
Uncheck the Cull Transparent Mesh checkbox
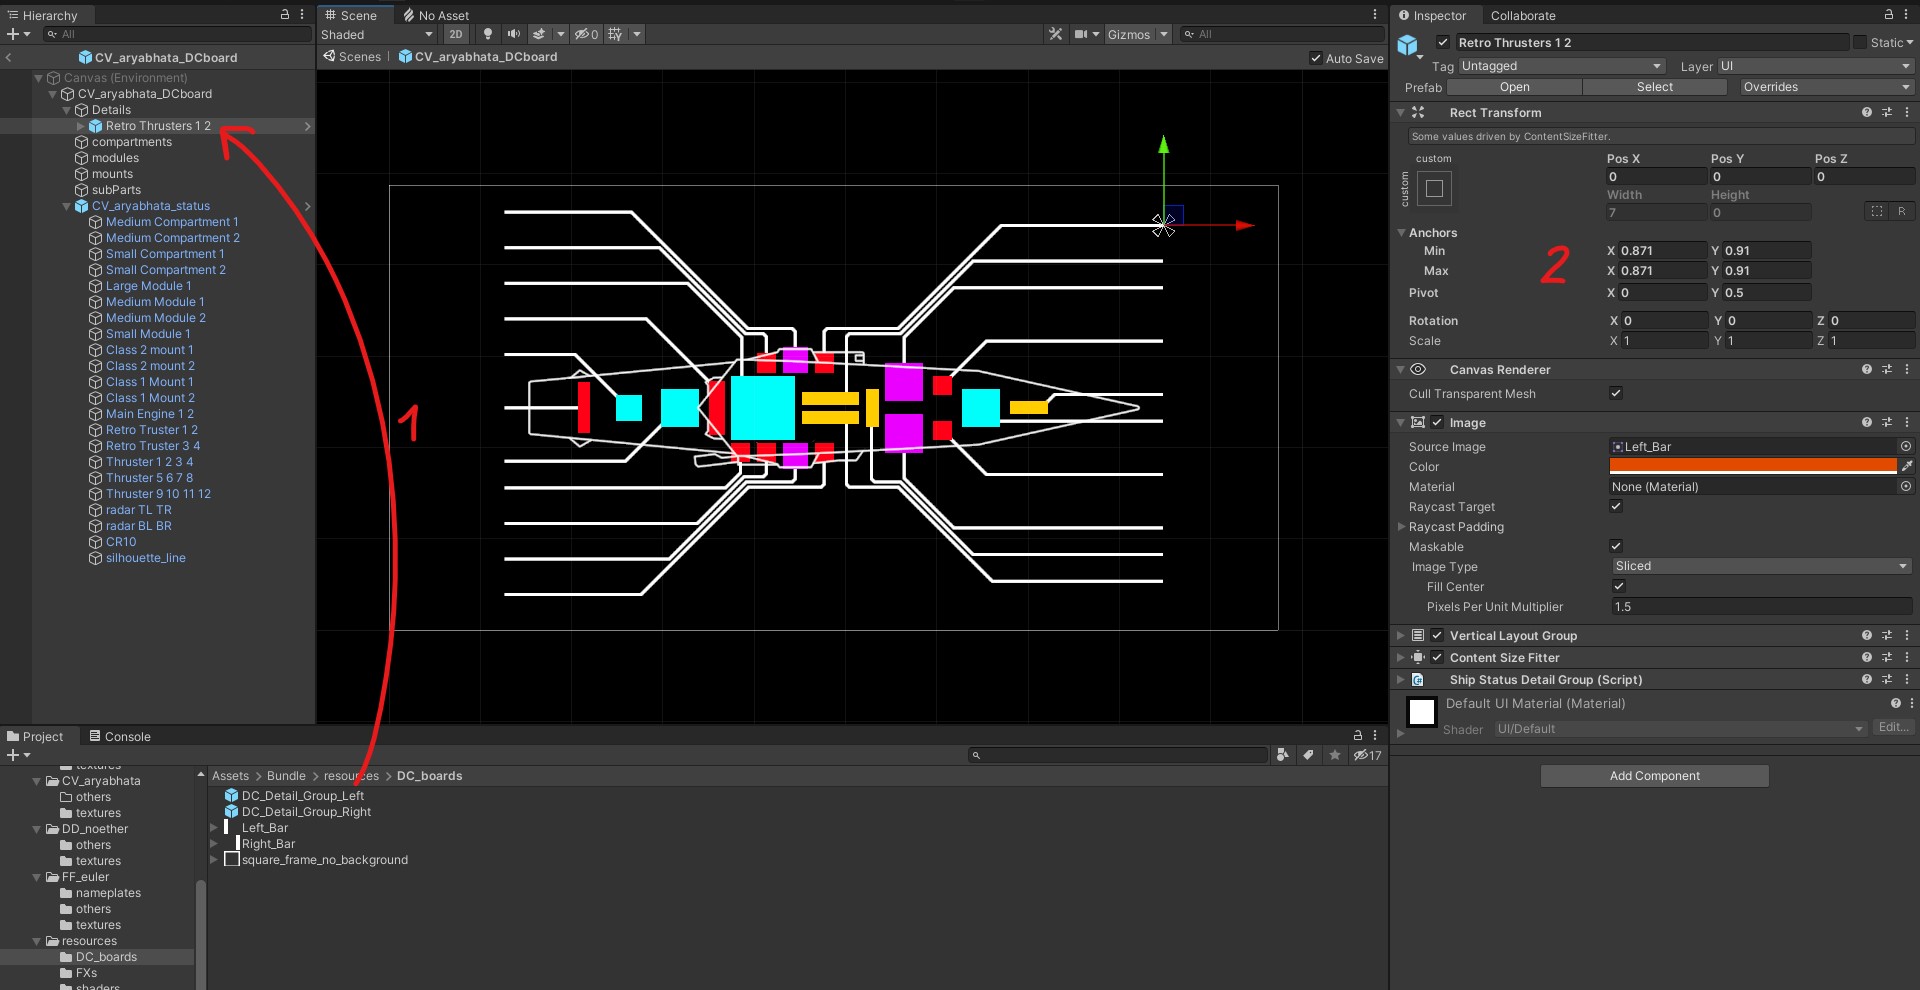tap(1616, 393)
